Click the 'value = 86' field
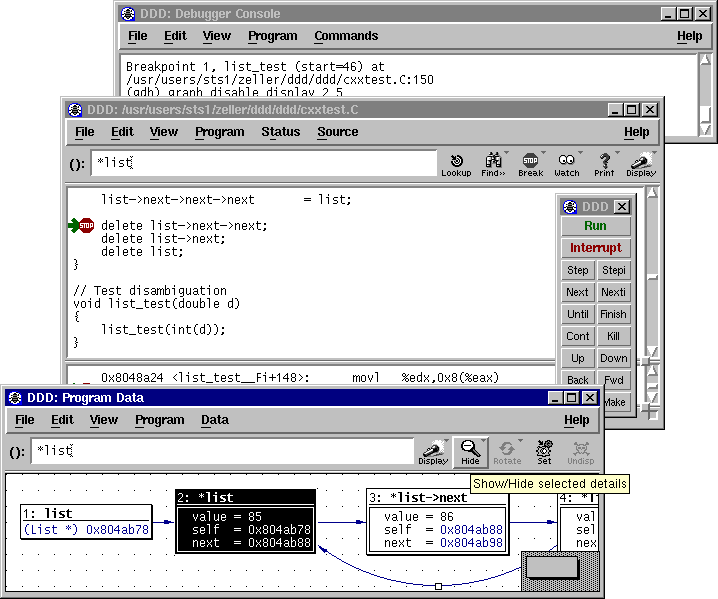Image resolution: width=718 pixels, height=599 pixels. (419, 517)
